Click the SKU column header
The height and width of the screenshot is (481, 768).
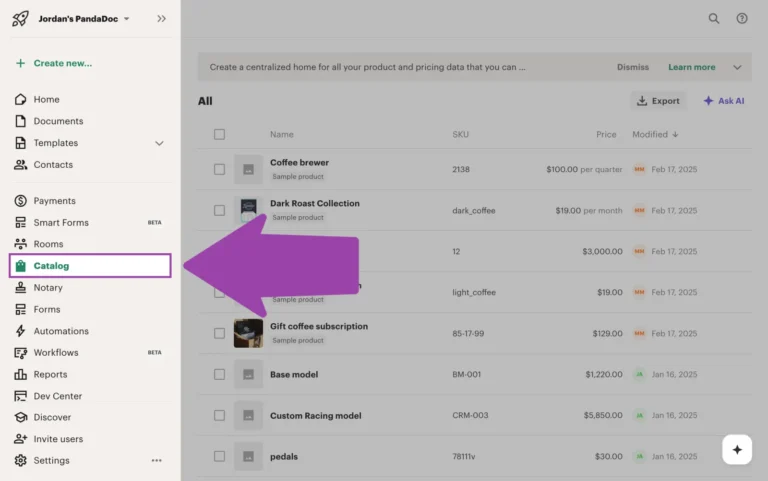point(460,134)
